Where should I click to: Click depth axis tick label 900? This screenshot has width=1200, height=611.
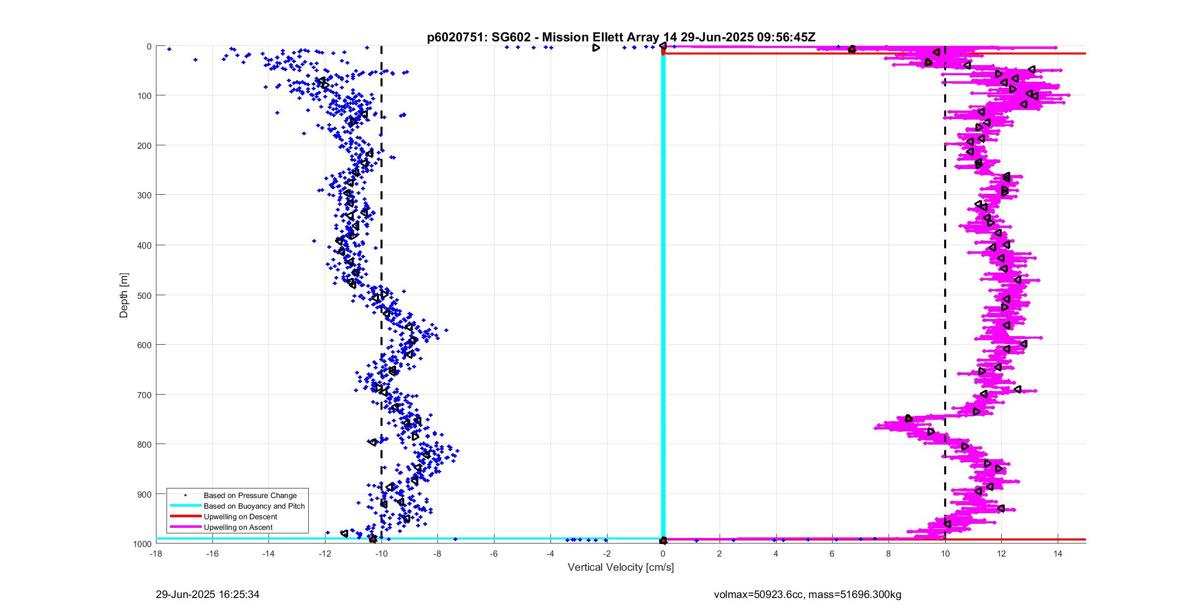(143, 494)
